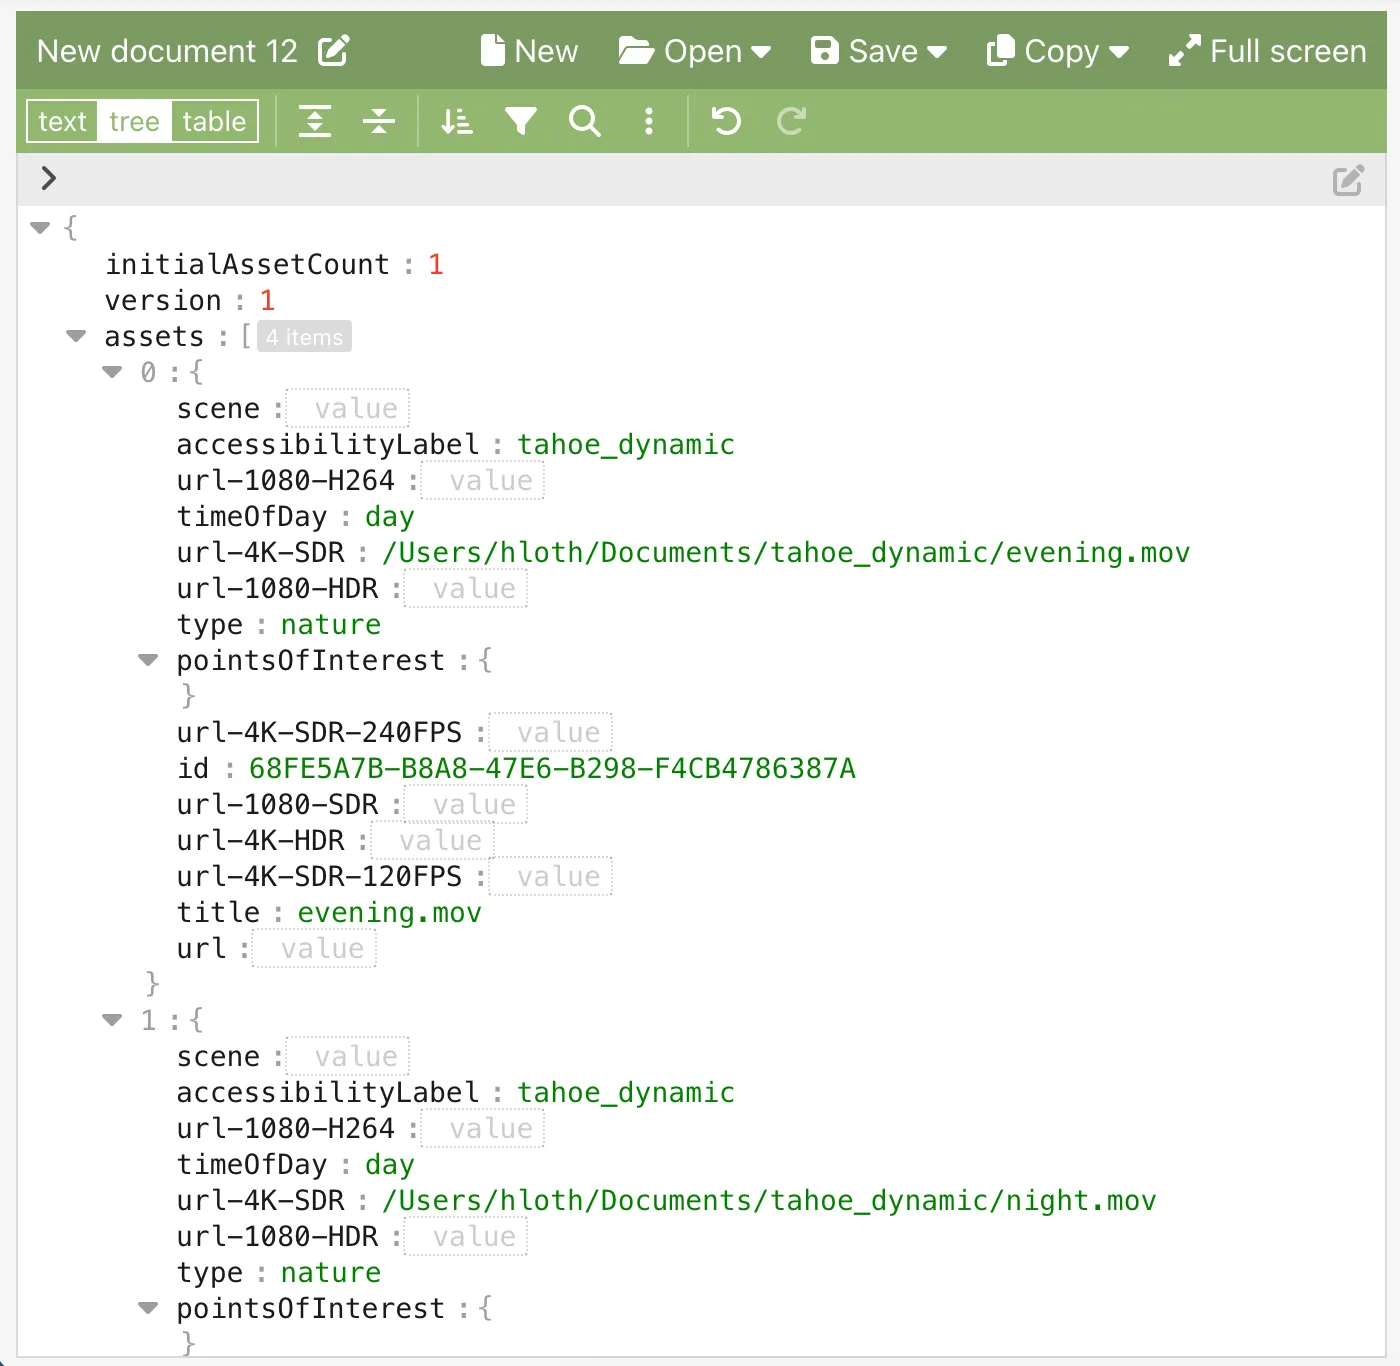Edit empty url-1080-HDR value in asset 0
Screen dimensions: 1400x1366
466,588
